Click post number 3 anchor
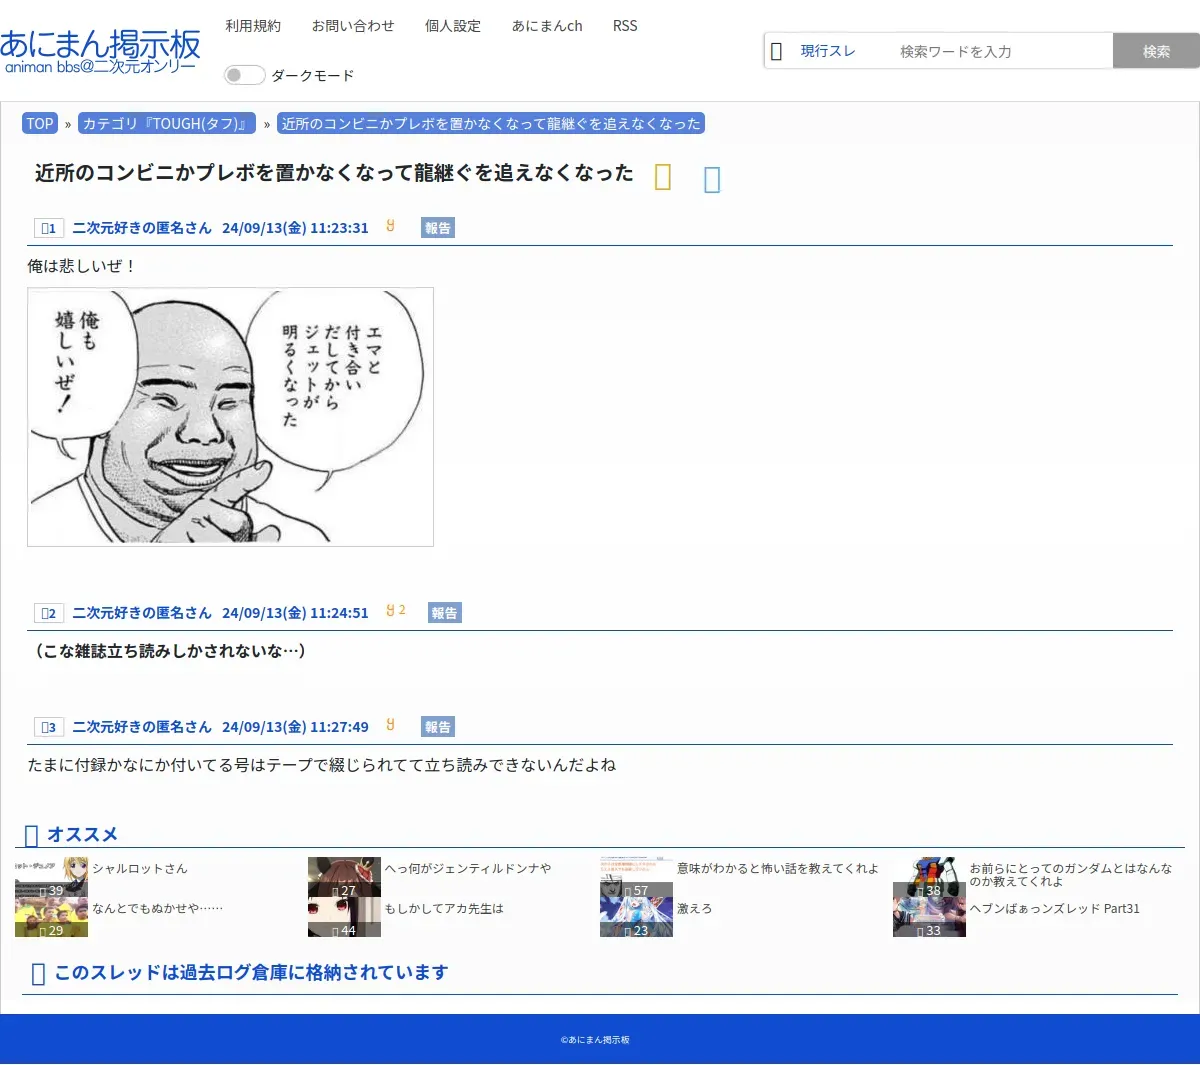 pyautogui.click(x=48, y=727)
